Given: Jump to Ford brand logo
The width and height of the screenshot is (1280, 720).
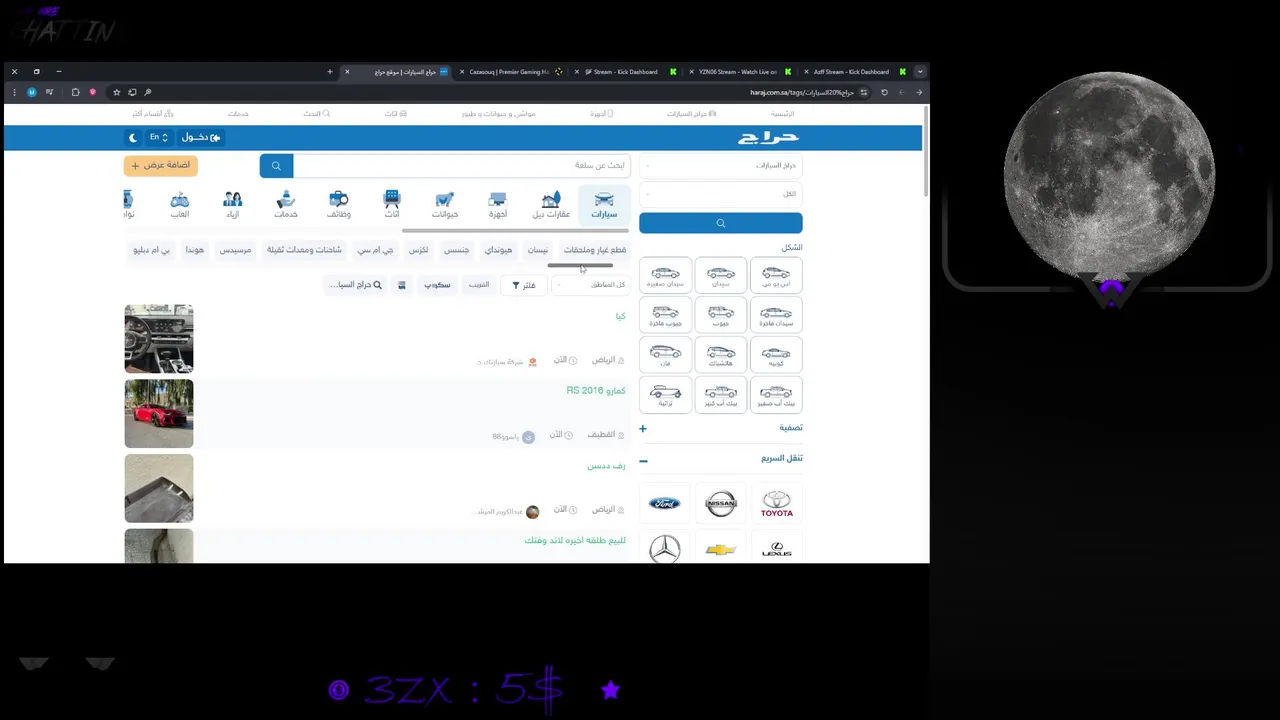Looking at the screenshot, I should [x=665, y=504].
